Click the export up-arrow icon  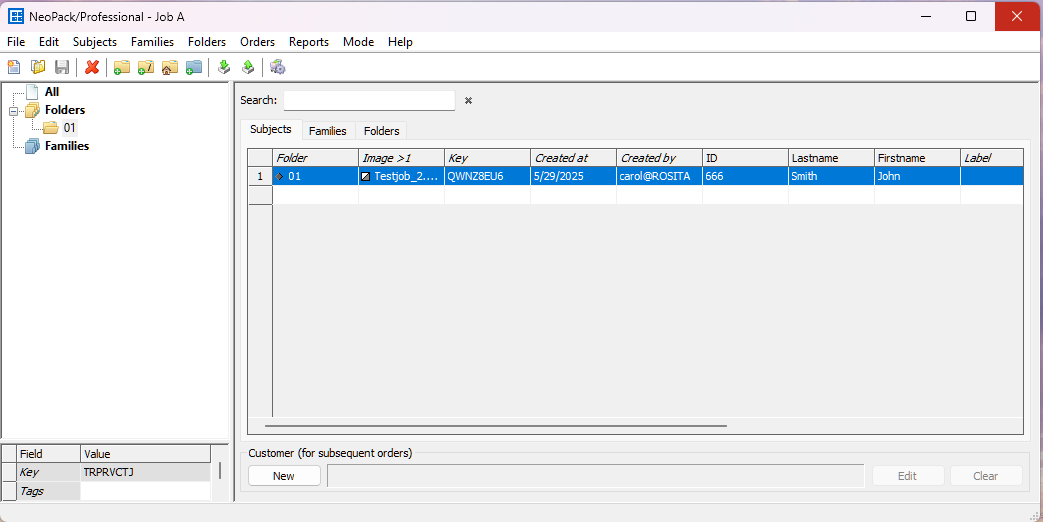[248, 66]
